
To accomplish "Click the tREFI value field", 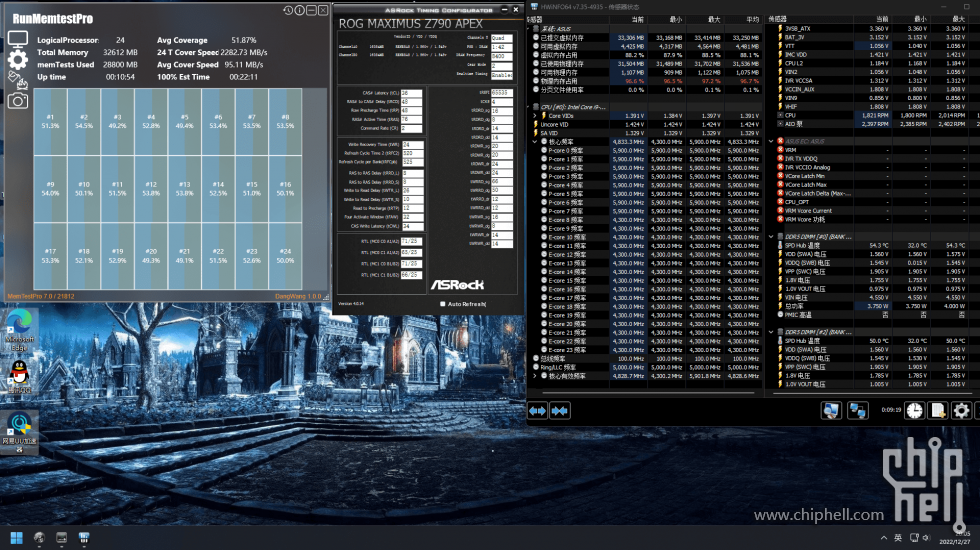I will coord(502,92).
